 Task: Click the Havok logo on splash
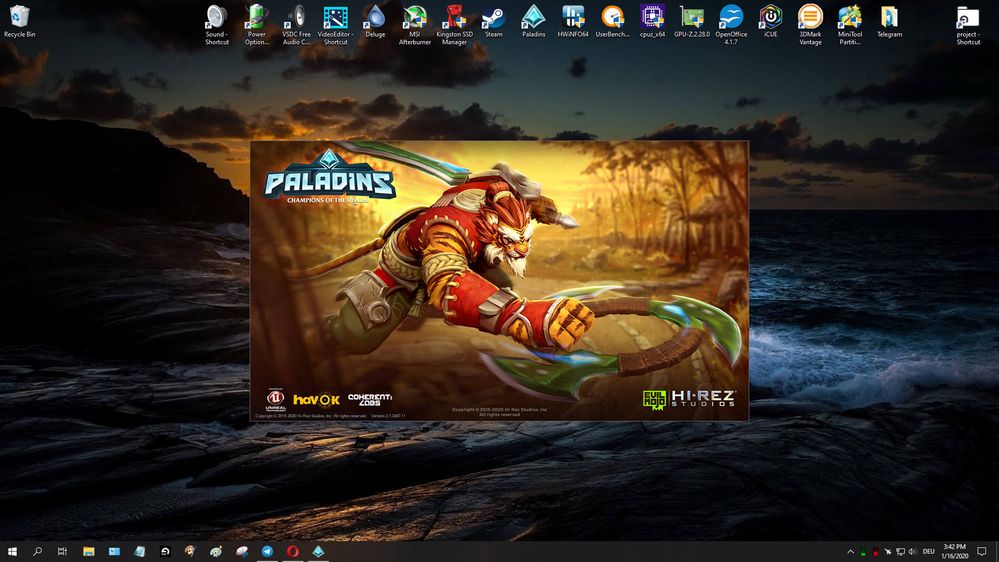point(316,400)
